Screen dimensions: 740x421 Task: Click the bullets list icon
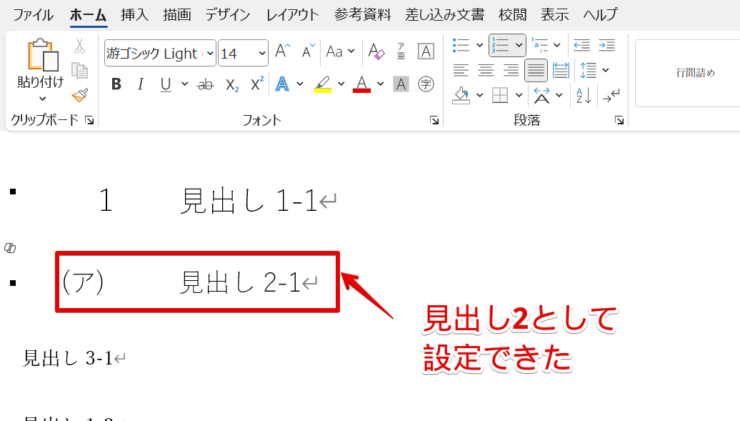tap(461, 45)
